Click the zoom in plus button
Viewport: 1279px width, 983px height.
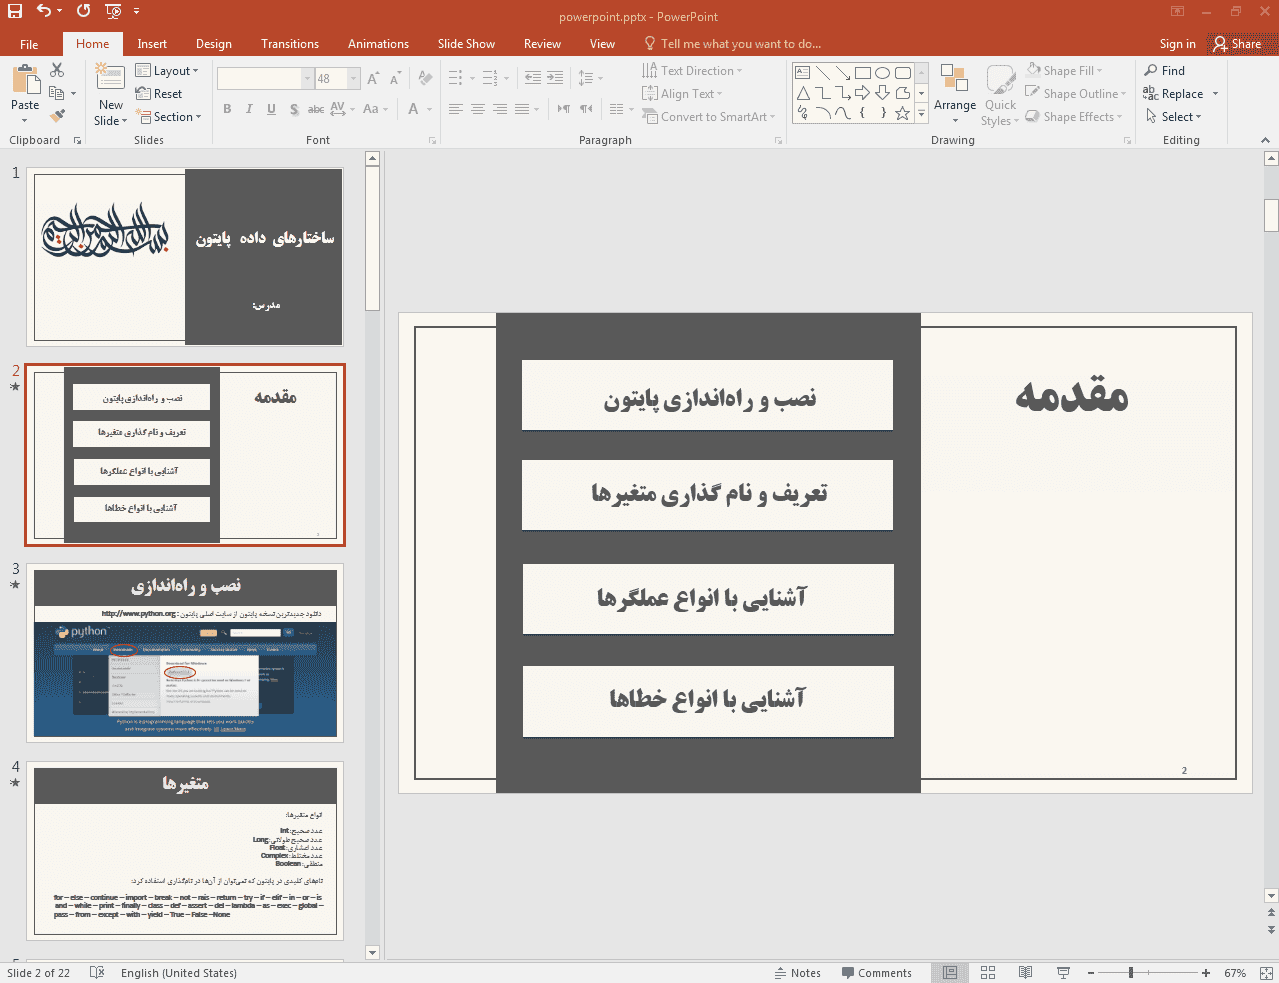click(1206, 972)
